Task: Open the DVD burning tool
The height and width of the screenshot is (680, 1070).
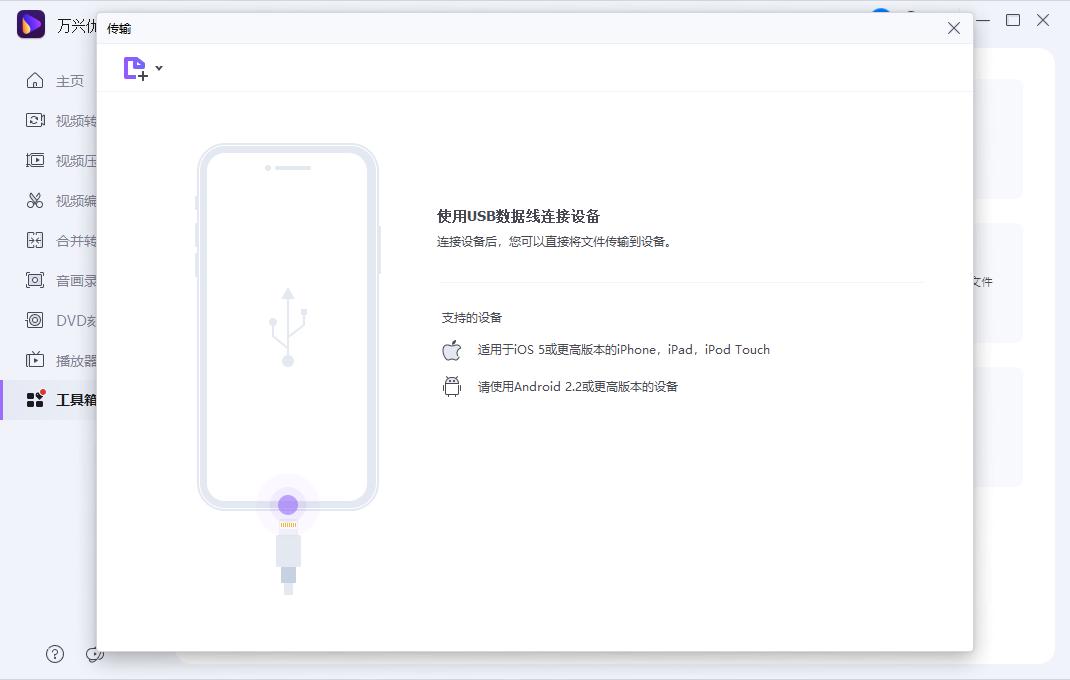Action: pos(35,321)
